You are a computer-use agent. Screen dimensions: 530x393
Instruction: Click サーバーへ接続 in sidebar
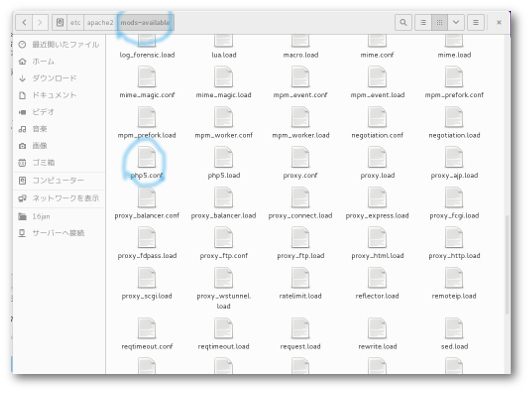pos(59,233)
